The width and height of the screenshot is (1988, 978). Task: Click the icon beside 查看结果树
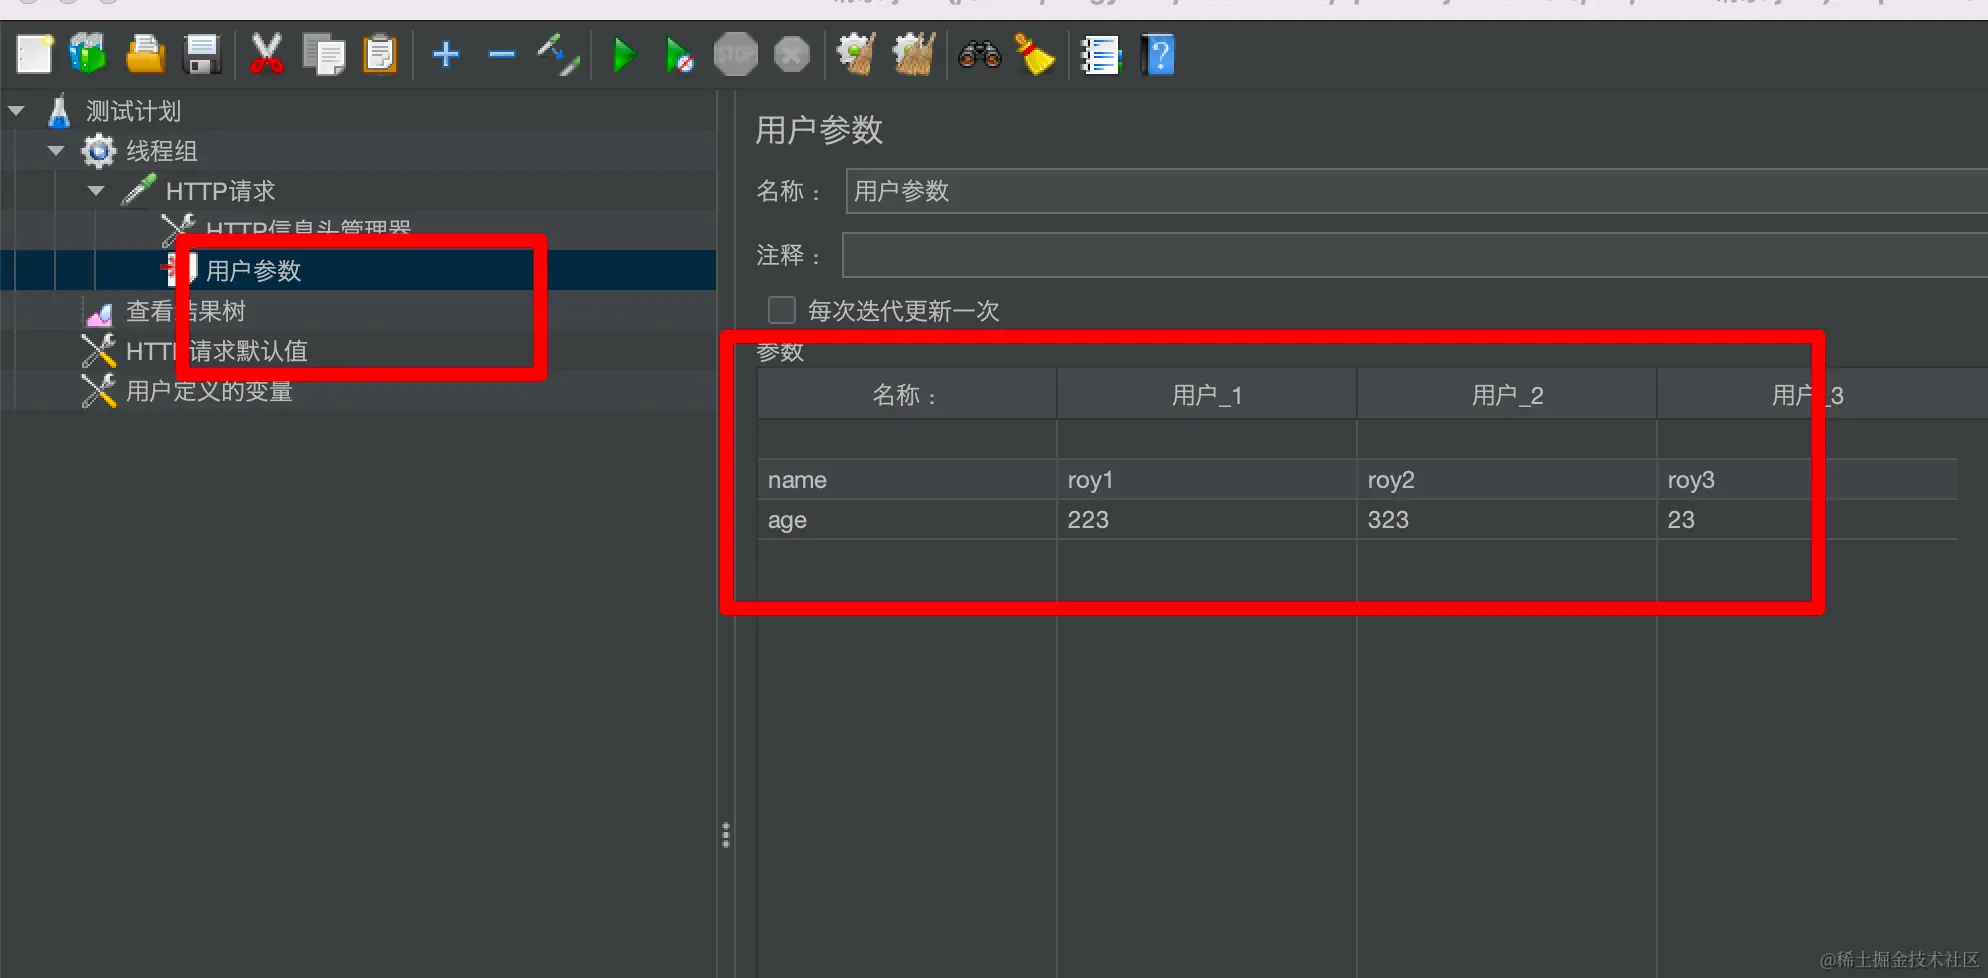click(x=99, y=315)
